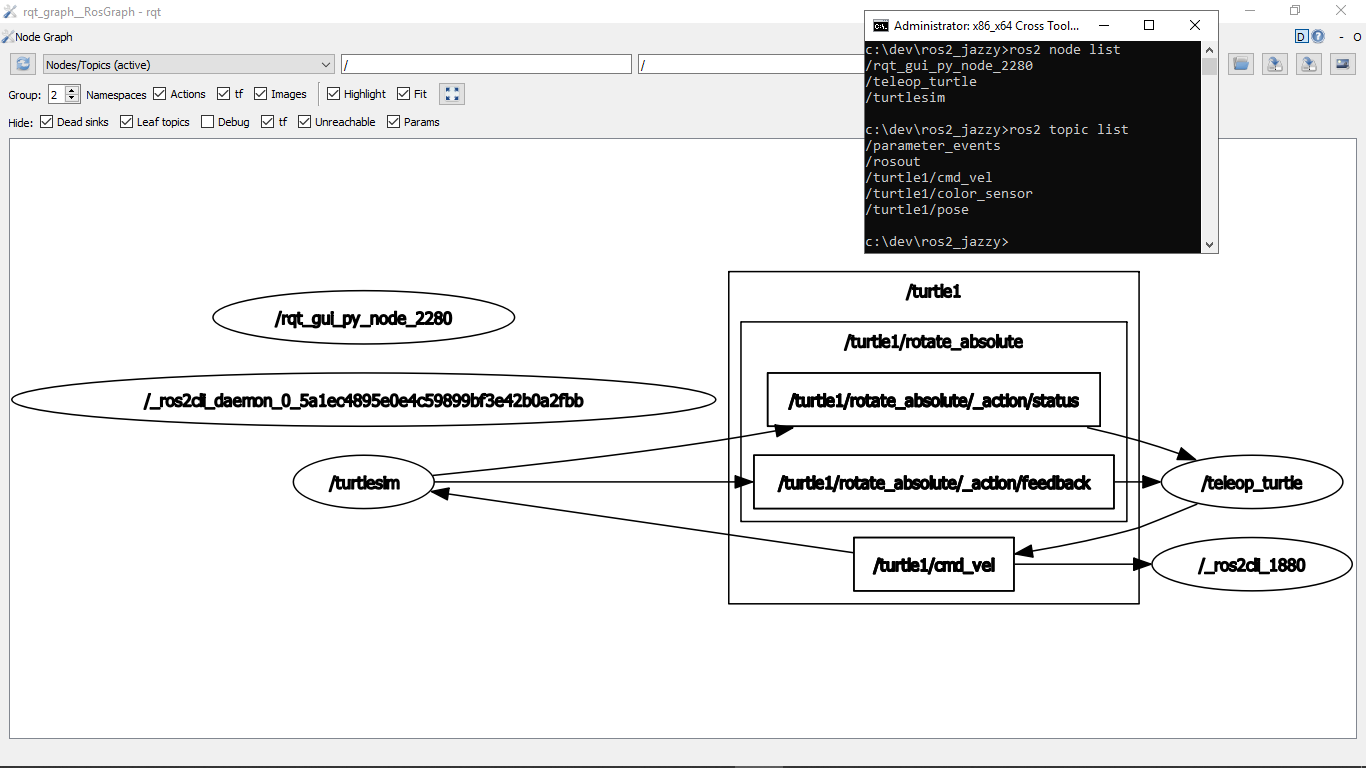Screen dimensions: 1366x768
Task: Click the dash undock button beside help
Action: point(1341,37)
